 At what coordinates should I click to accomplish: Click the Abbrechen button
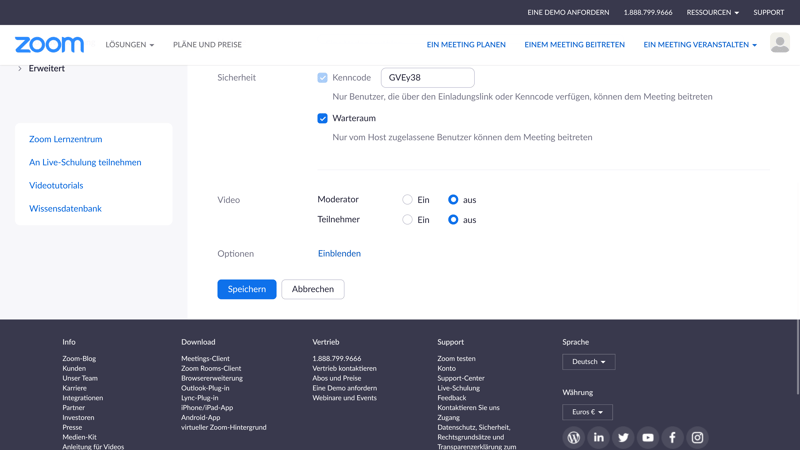[313, 289]
